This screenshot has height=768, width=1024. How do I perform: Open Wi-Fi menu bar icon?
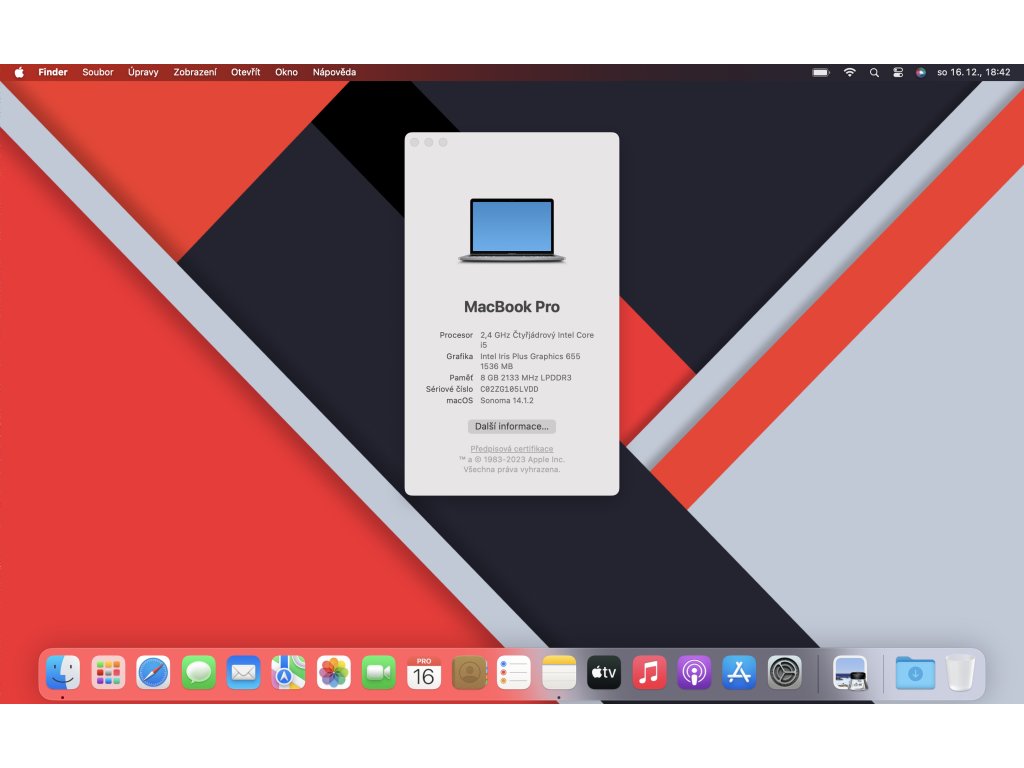click(x=850, y=72)
